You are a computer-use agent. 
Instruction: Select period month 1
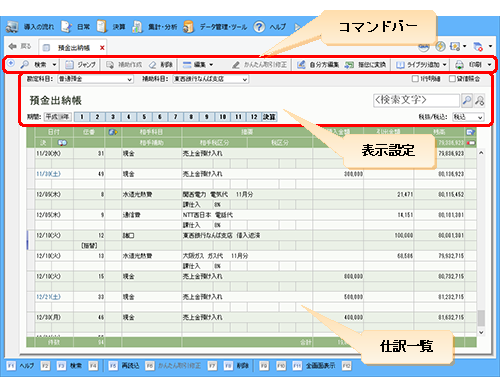click(x=82, y=117)
